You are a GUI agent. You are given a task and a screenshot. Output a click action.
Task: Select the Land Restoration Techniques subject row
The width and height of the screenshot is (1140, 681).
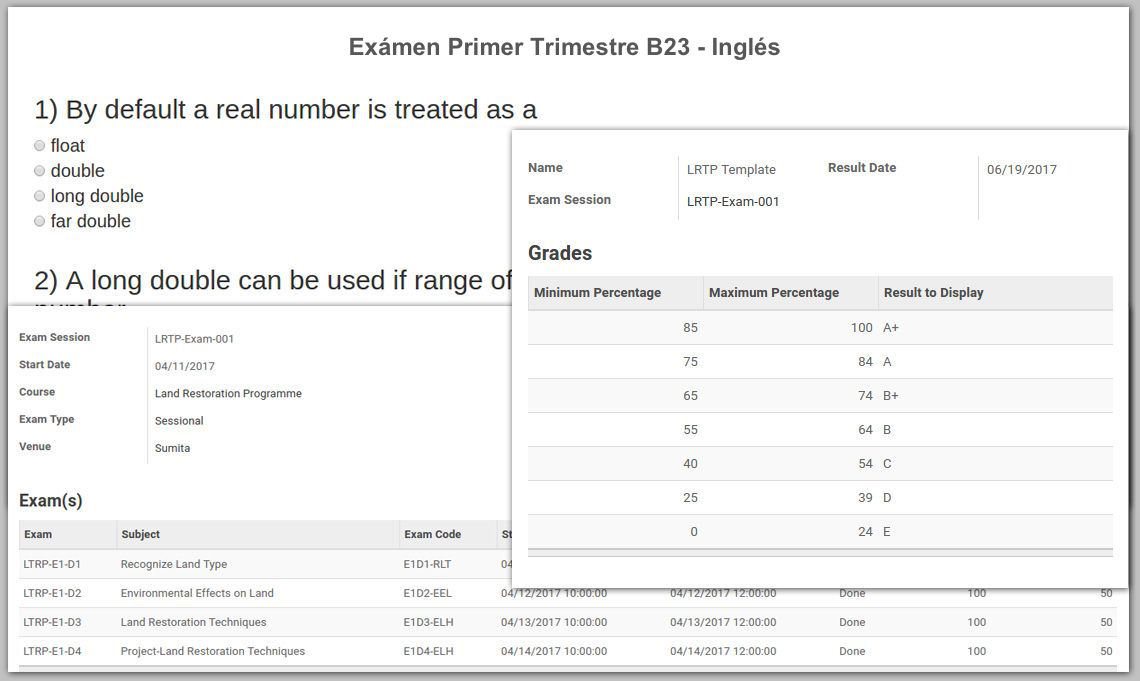(193, 622)
